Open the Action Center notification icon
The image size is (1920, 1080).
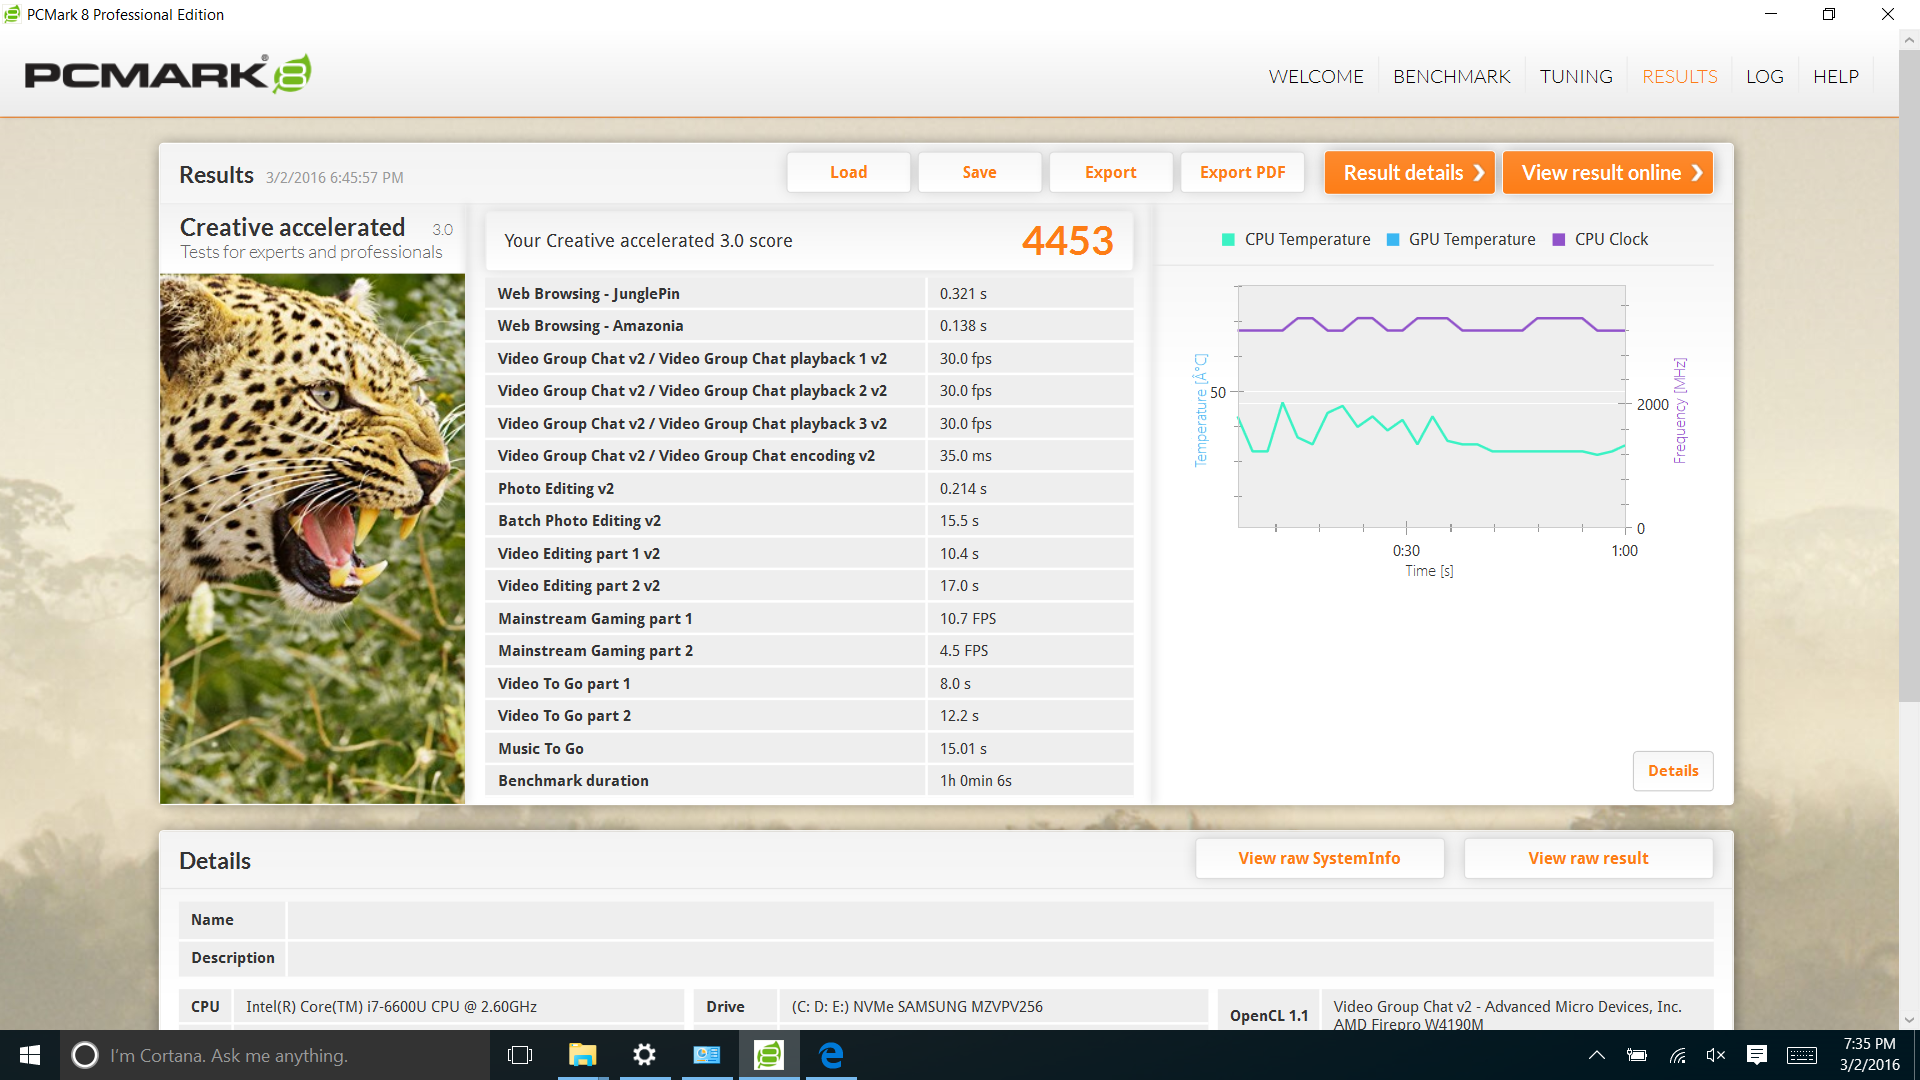1757,1055
